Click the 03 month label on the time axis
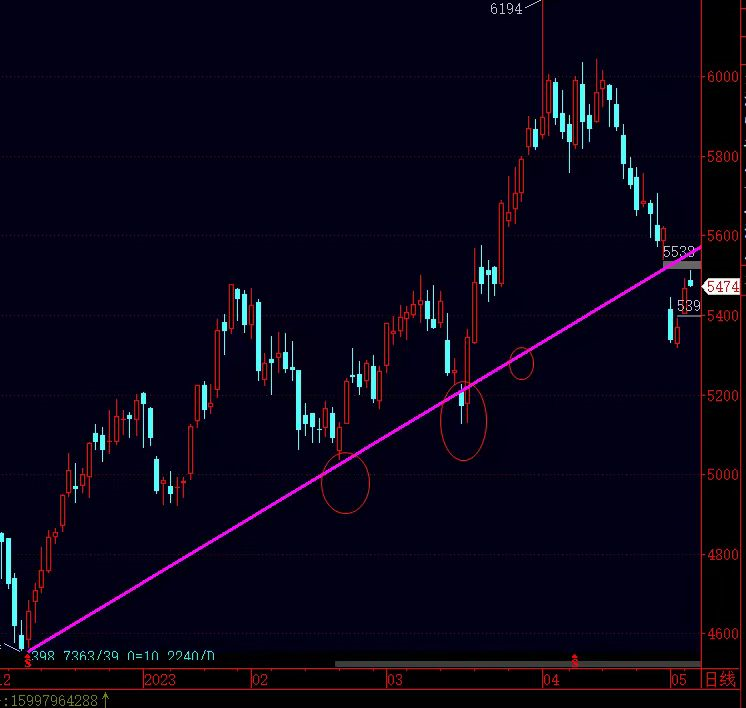Screen dimensions: 746x708 (394, 679)
